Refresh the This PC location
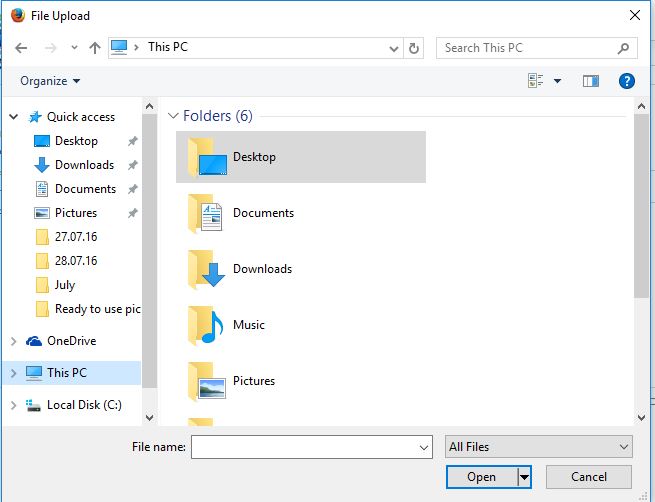Viewport: 655px width, 502px height. pyautogui.click(x=416, y=48)
